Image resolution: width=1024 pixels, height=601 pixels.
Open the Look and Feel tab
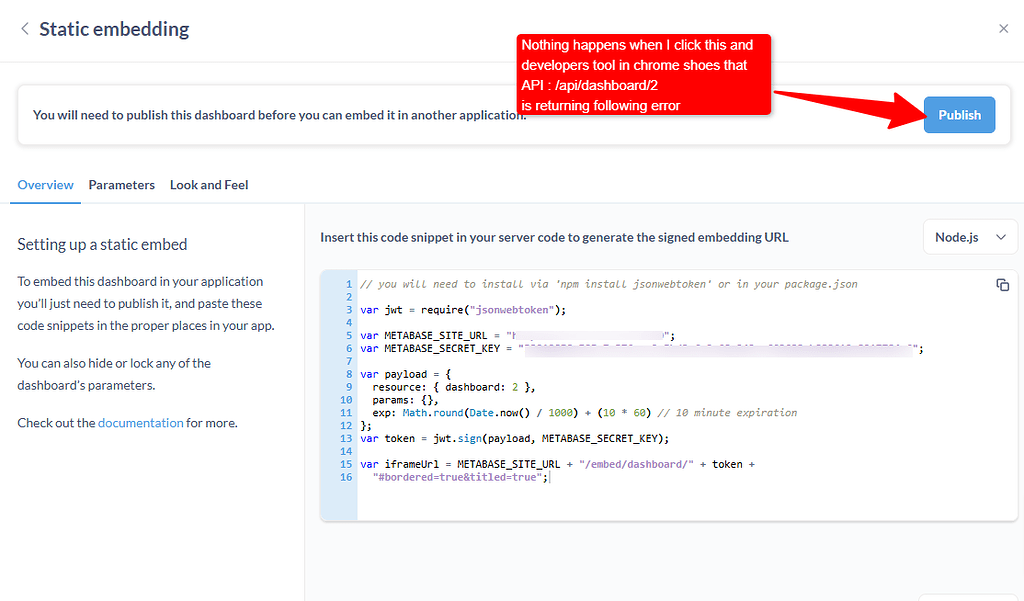click(208, 185)
